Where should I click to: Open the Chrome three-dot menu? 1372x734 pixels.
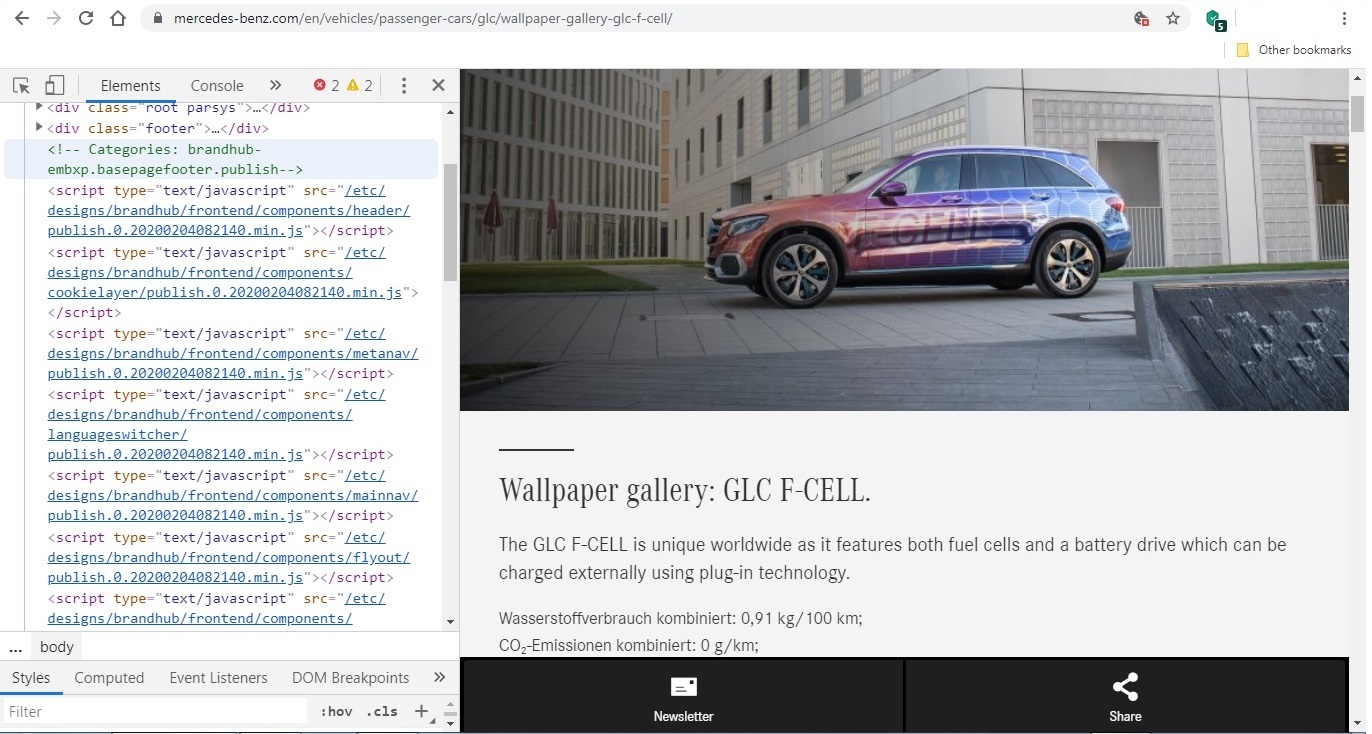(x=1343, y=18)
